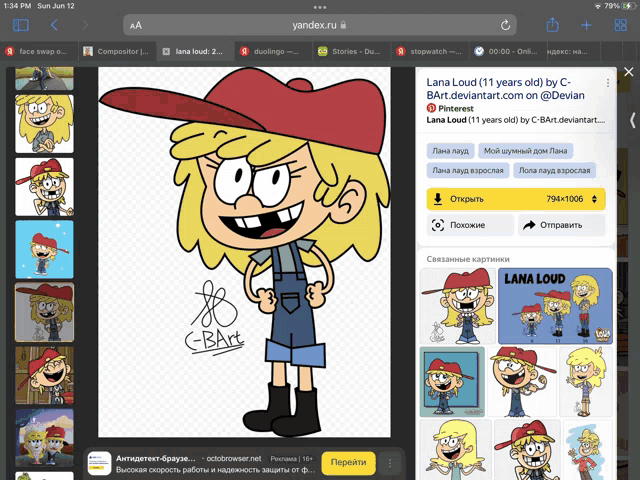Image resolution: width=640 pixels, height=480 pixels.
Task: Expand the 794×1006 size dropdown
Action: pyautogui.click(x=571, y=199)
